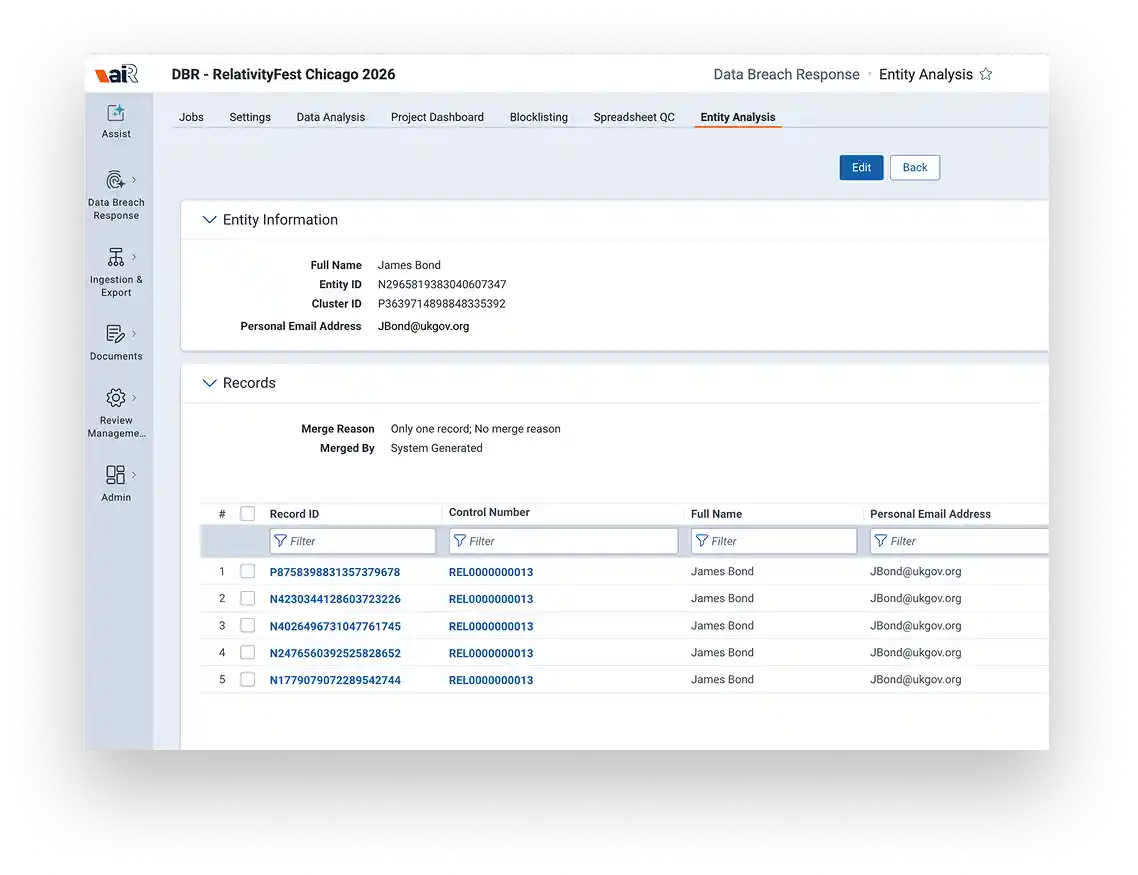Focus the Record ID filter field
Image resolution: width=1138 pixels, height=875 pixels.
click(353, 541)
